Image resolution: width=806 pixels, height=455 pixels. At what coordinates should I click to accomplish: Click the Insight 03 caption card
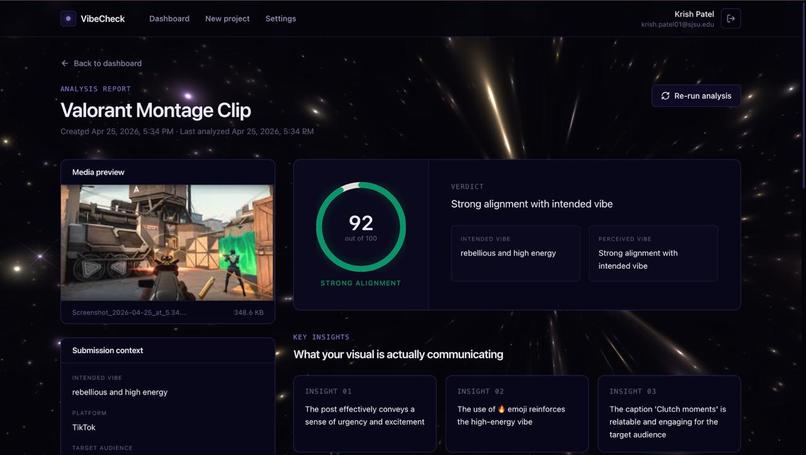(x=669, y=414)
